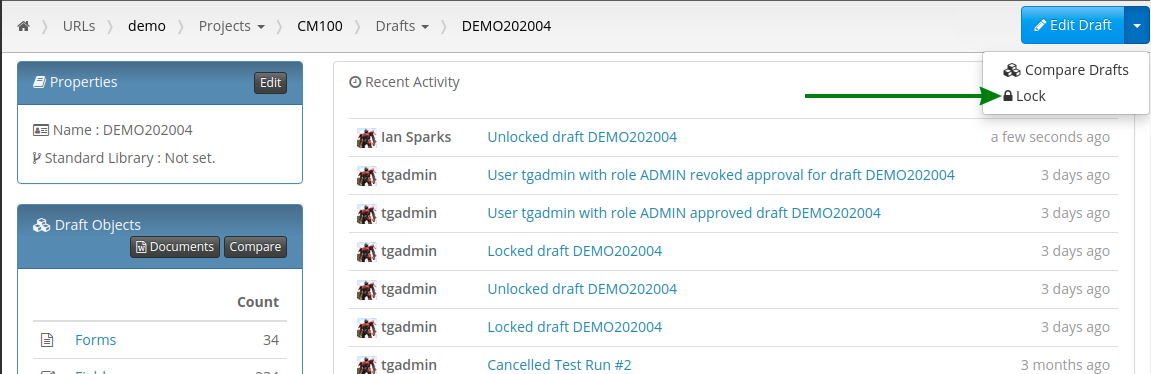Click avatar beside 'Cancelled Test Run #2'

click(x=366, y=365)
